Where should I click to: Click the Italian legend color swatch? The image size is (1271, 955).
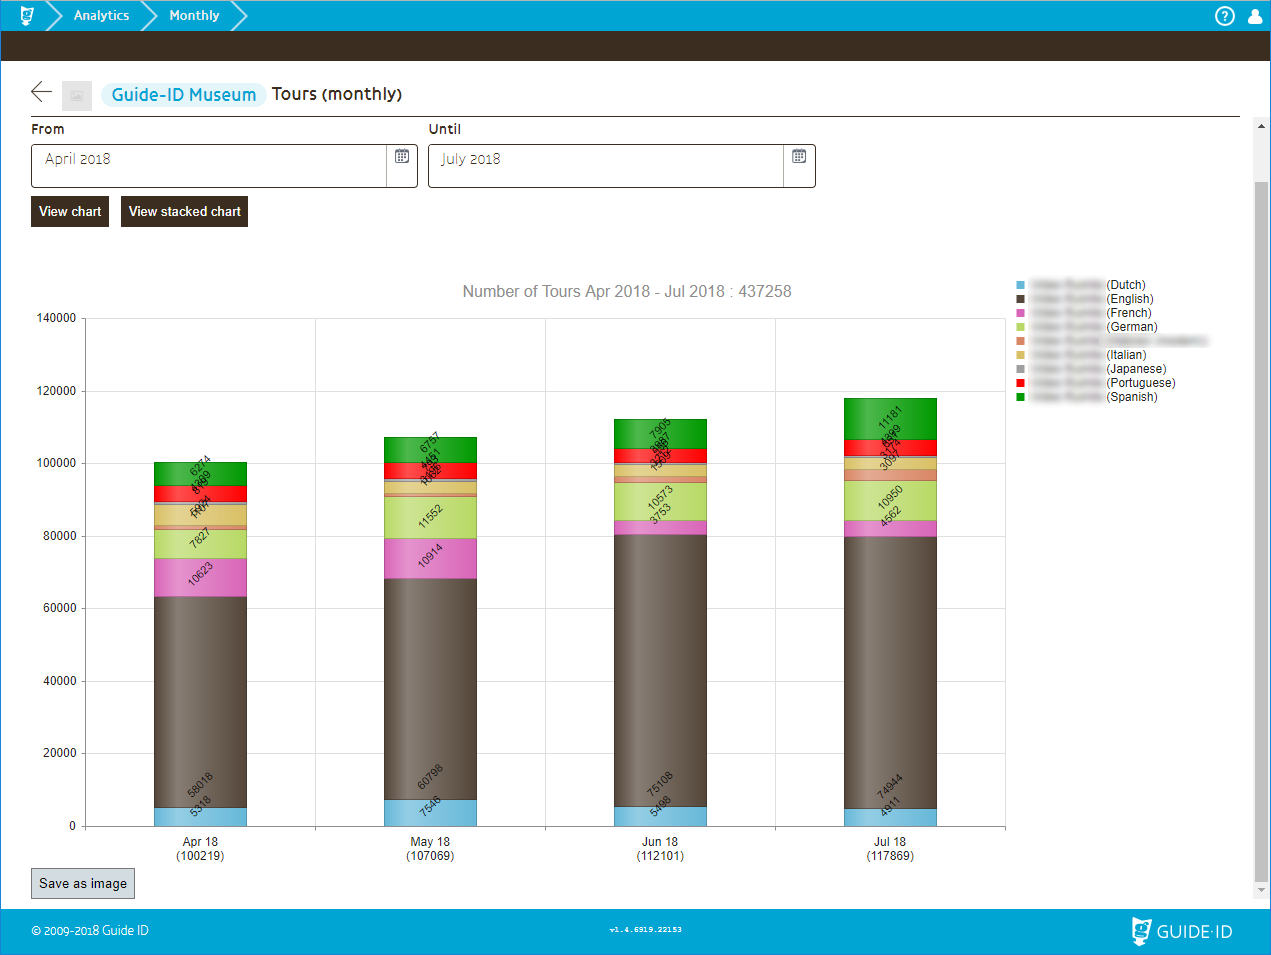(x=1020, y=355)
